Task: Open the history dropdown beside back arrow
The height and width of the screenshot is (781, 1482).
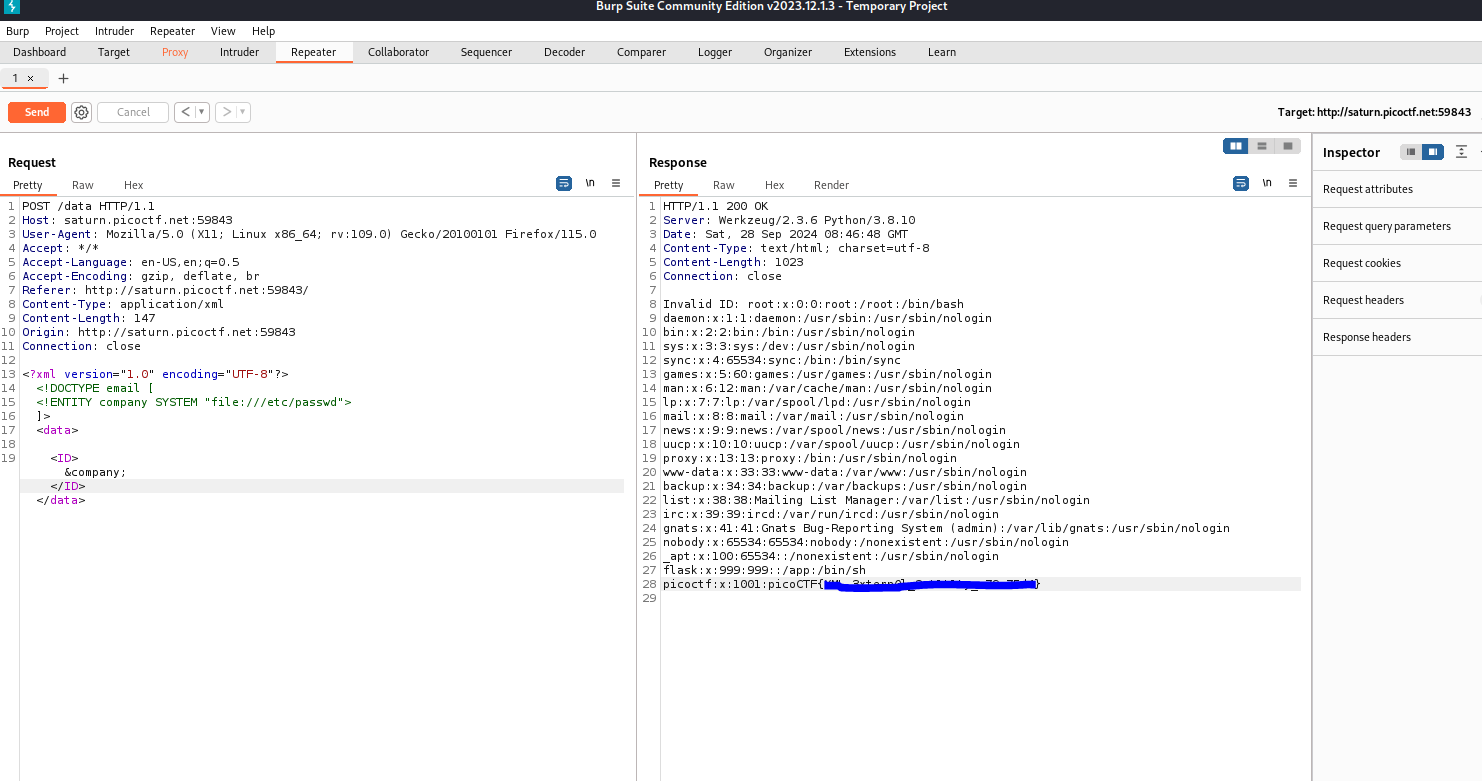Action: [201, 112]
